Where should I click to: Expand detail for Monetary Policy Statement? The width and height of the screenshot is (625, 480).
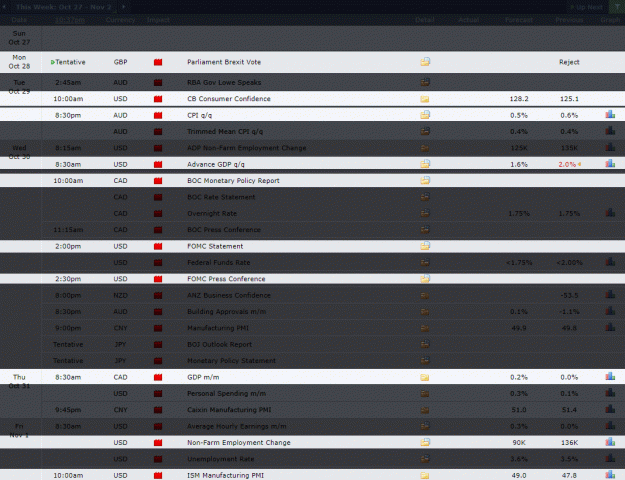pos(425,360)
